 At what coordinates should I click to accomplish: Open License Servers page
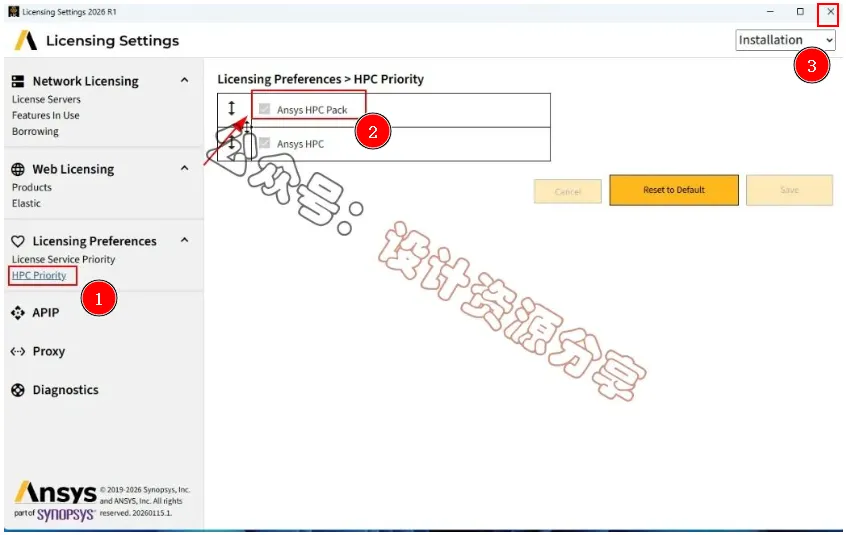[46, 99]
